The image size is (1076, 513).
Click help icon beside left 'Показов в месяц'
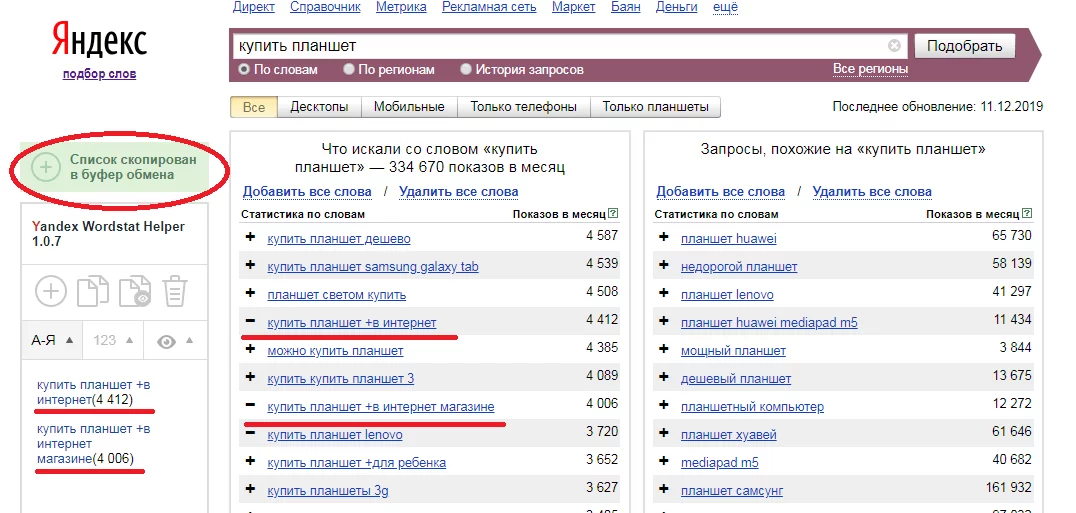tap(613, 214)
